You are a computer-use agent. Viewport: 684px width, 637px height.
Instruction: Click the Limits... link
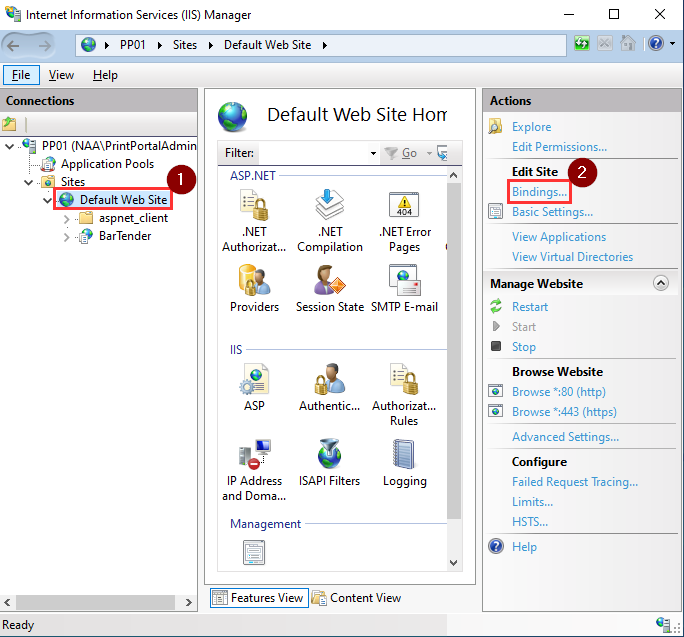532,502
